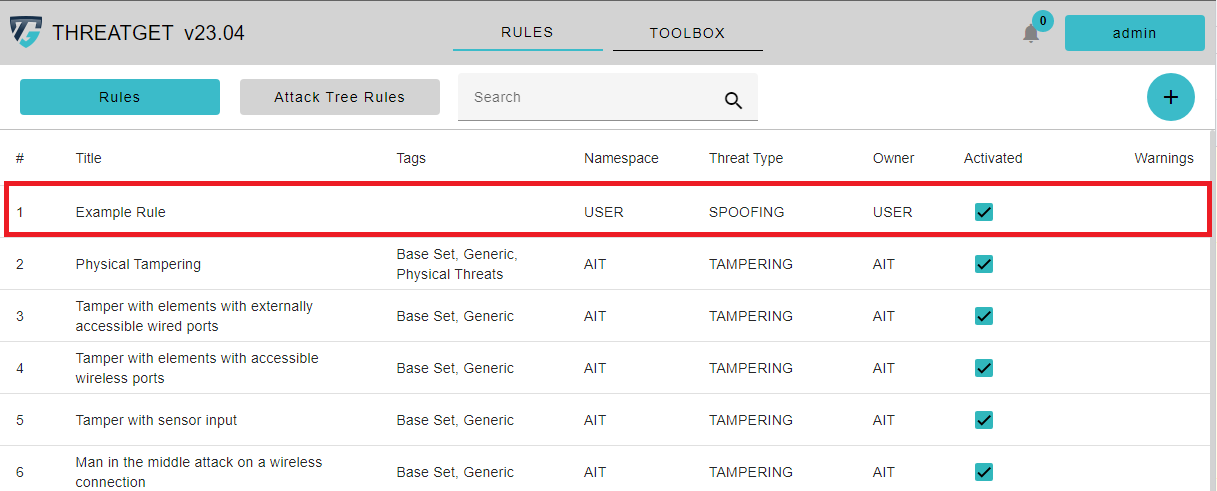
Task: Open the Example Rule entry
Action: click(x=121, y=212)
